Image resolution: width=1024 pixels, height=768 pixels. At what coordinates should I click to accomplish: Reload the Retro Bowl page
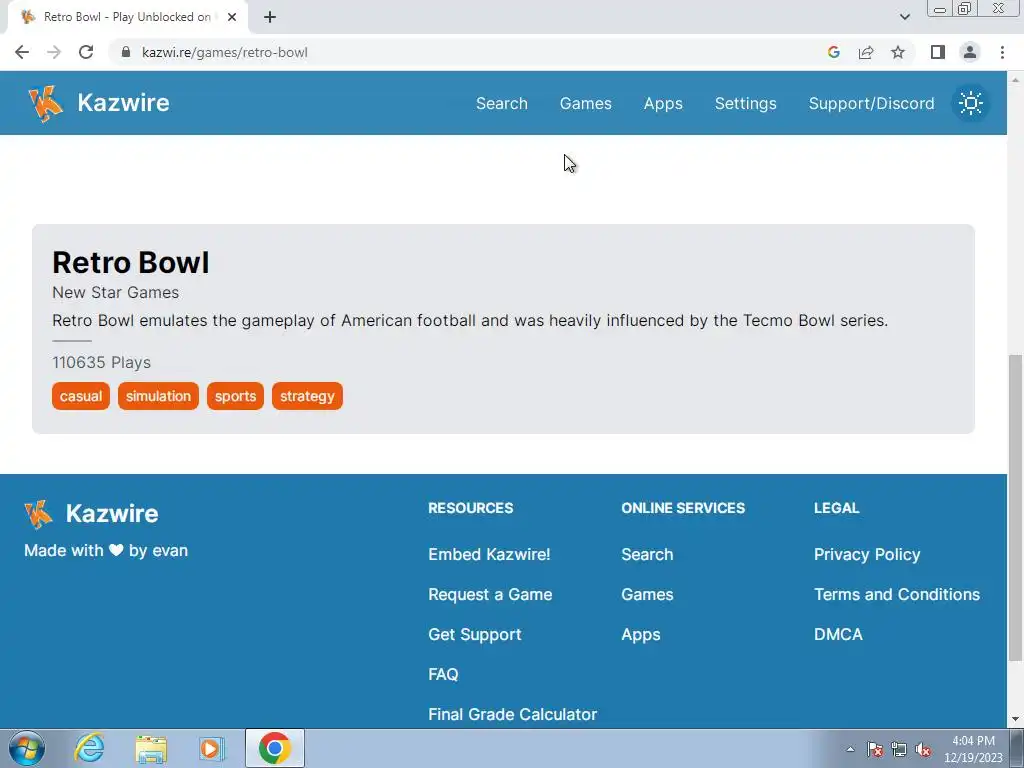pos(86,52)
